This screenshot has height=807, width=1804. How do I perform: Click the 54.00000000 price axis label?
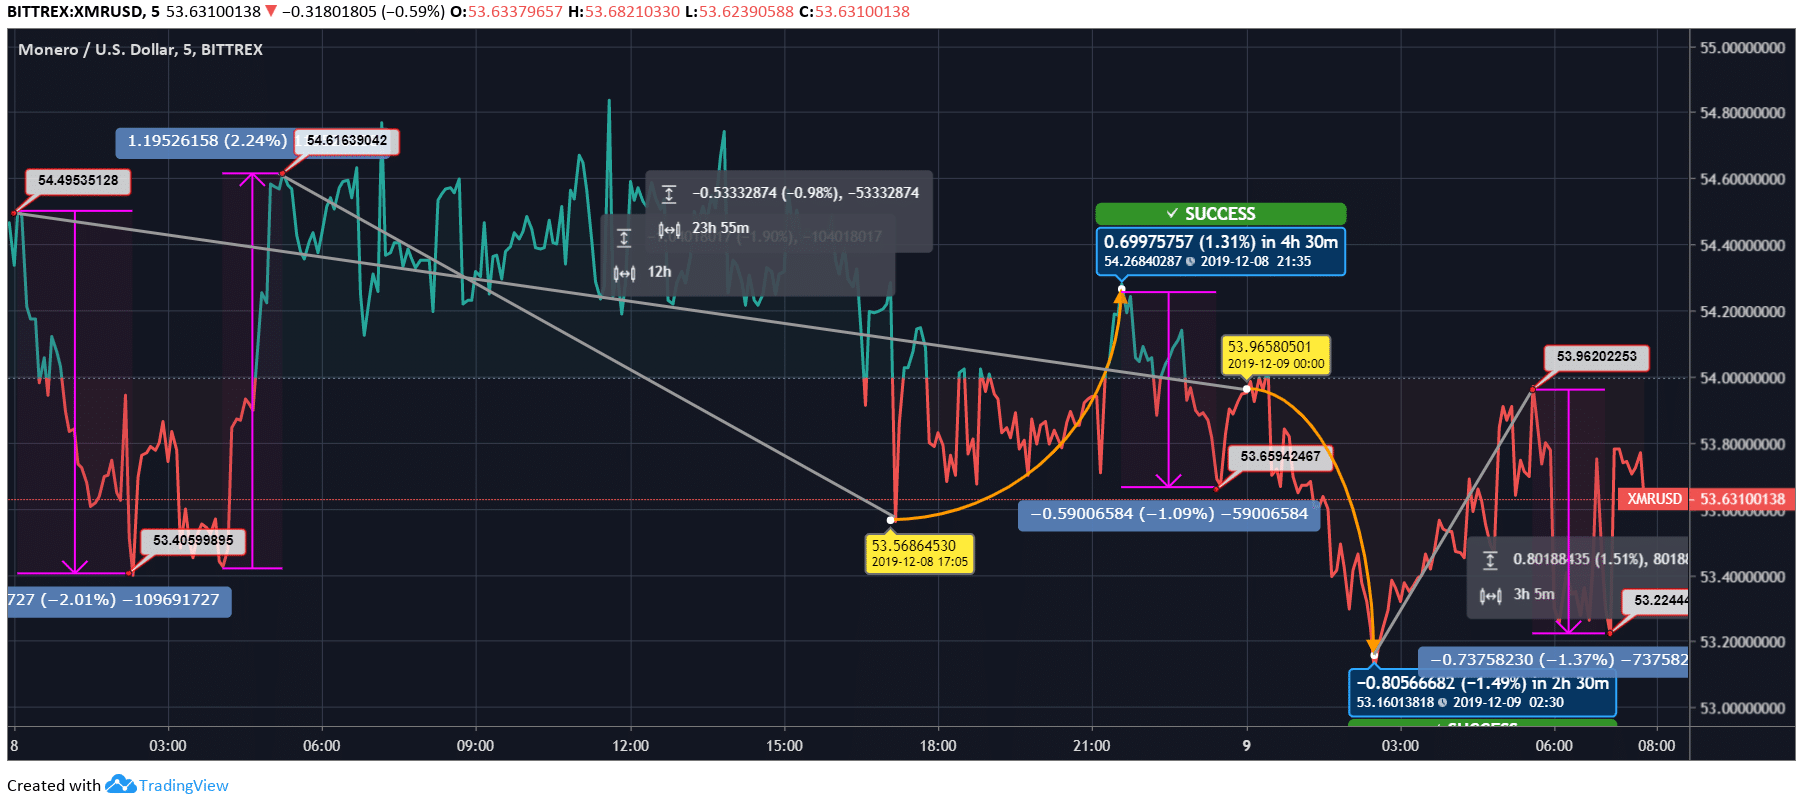[1743, 378]
